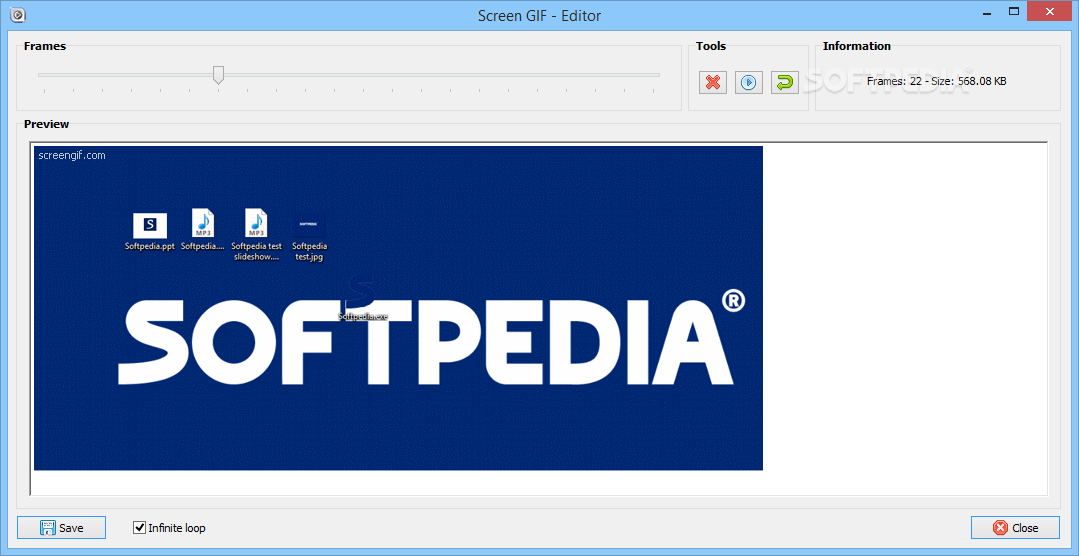Image resolution: width=1079 pixels, height=556 pixels.
Task: Click the frames slider thumb
Action: point(218,75)
